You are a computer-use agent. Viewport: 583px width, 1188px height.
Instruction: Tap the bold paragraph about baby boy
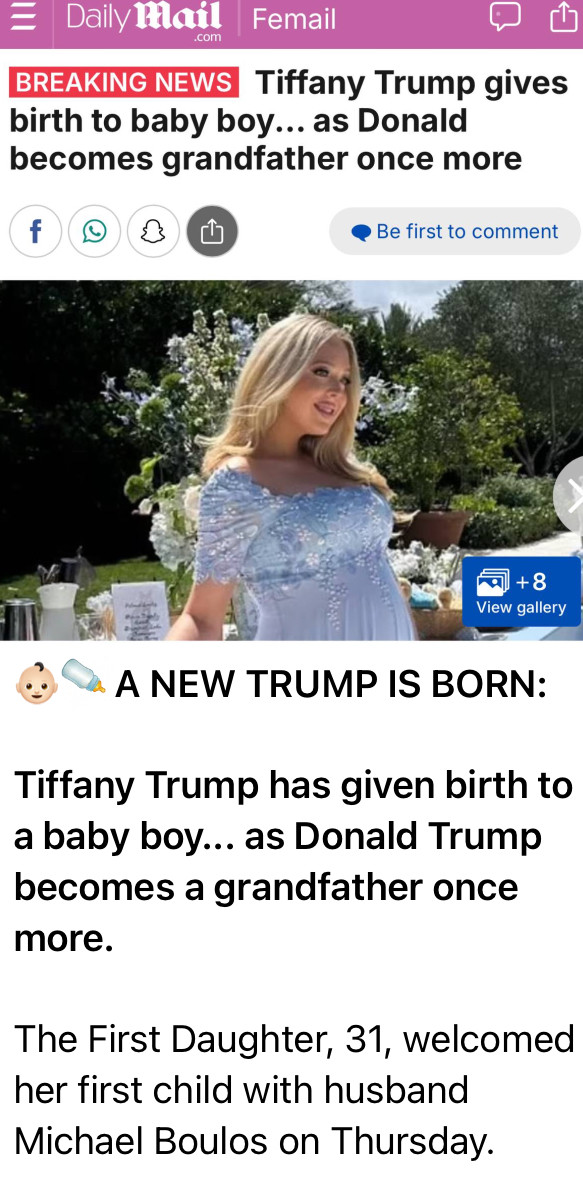tap(293, 861)
